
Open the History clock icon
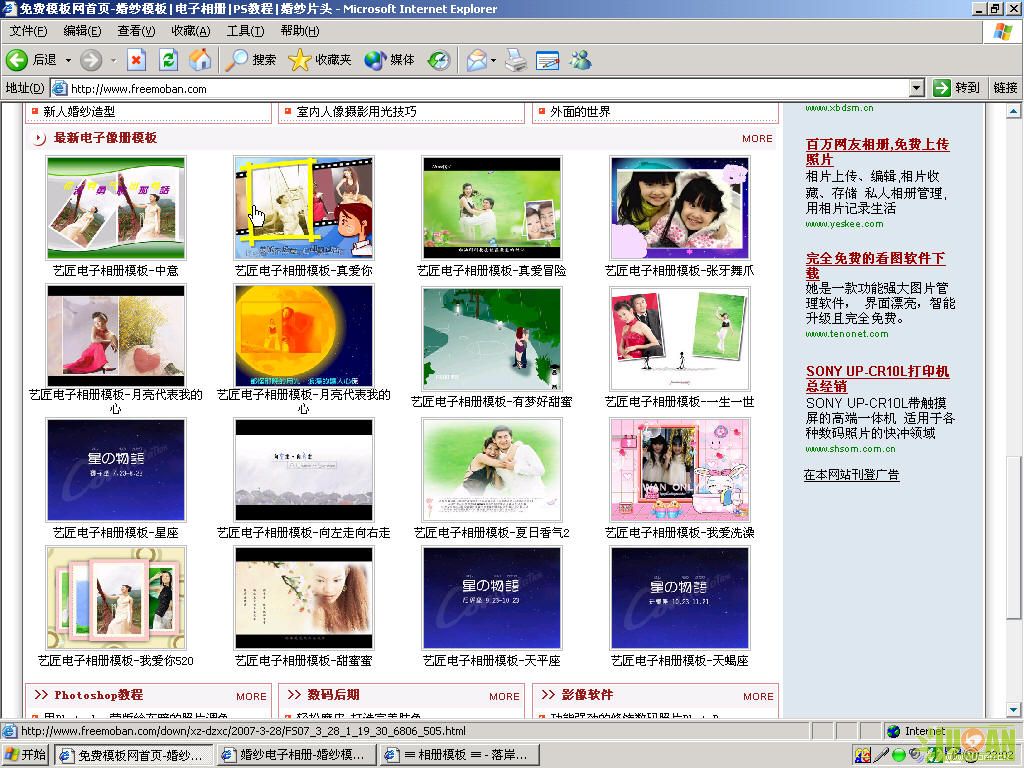tap(439, 60)
